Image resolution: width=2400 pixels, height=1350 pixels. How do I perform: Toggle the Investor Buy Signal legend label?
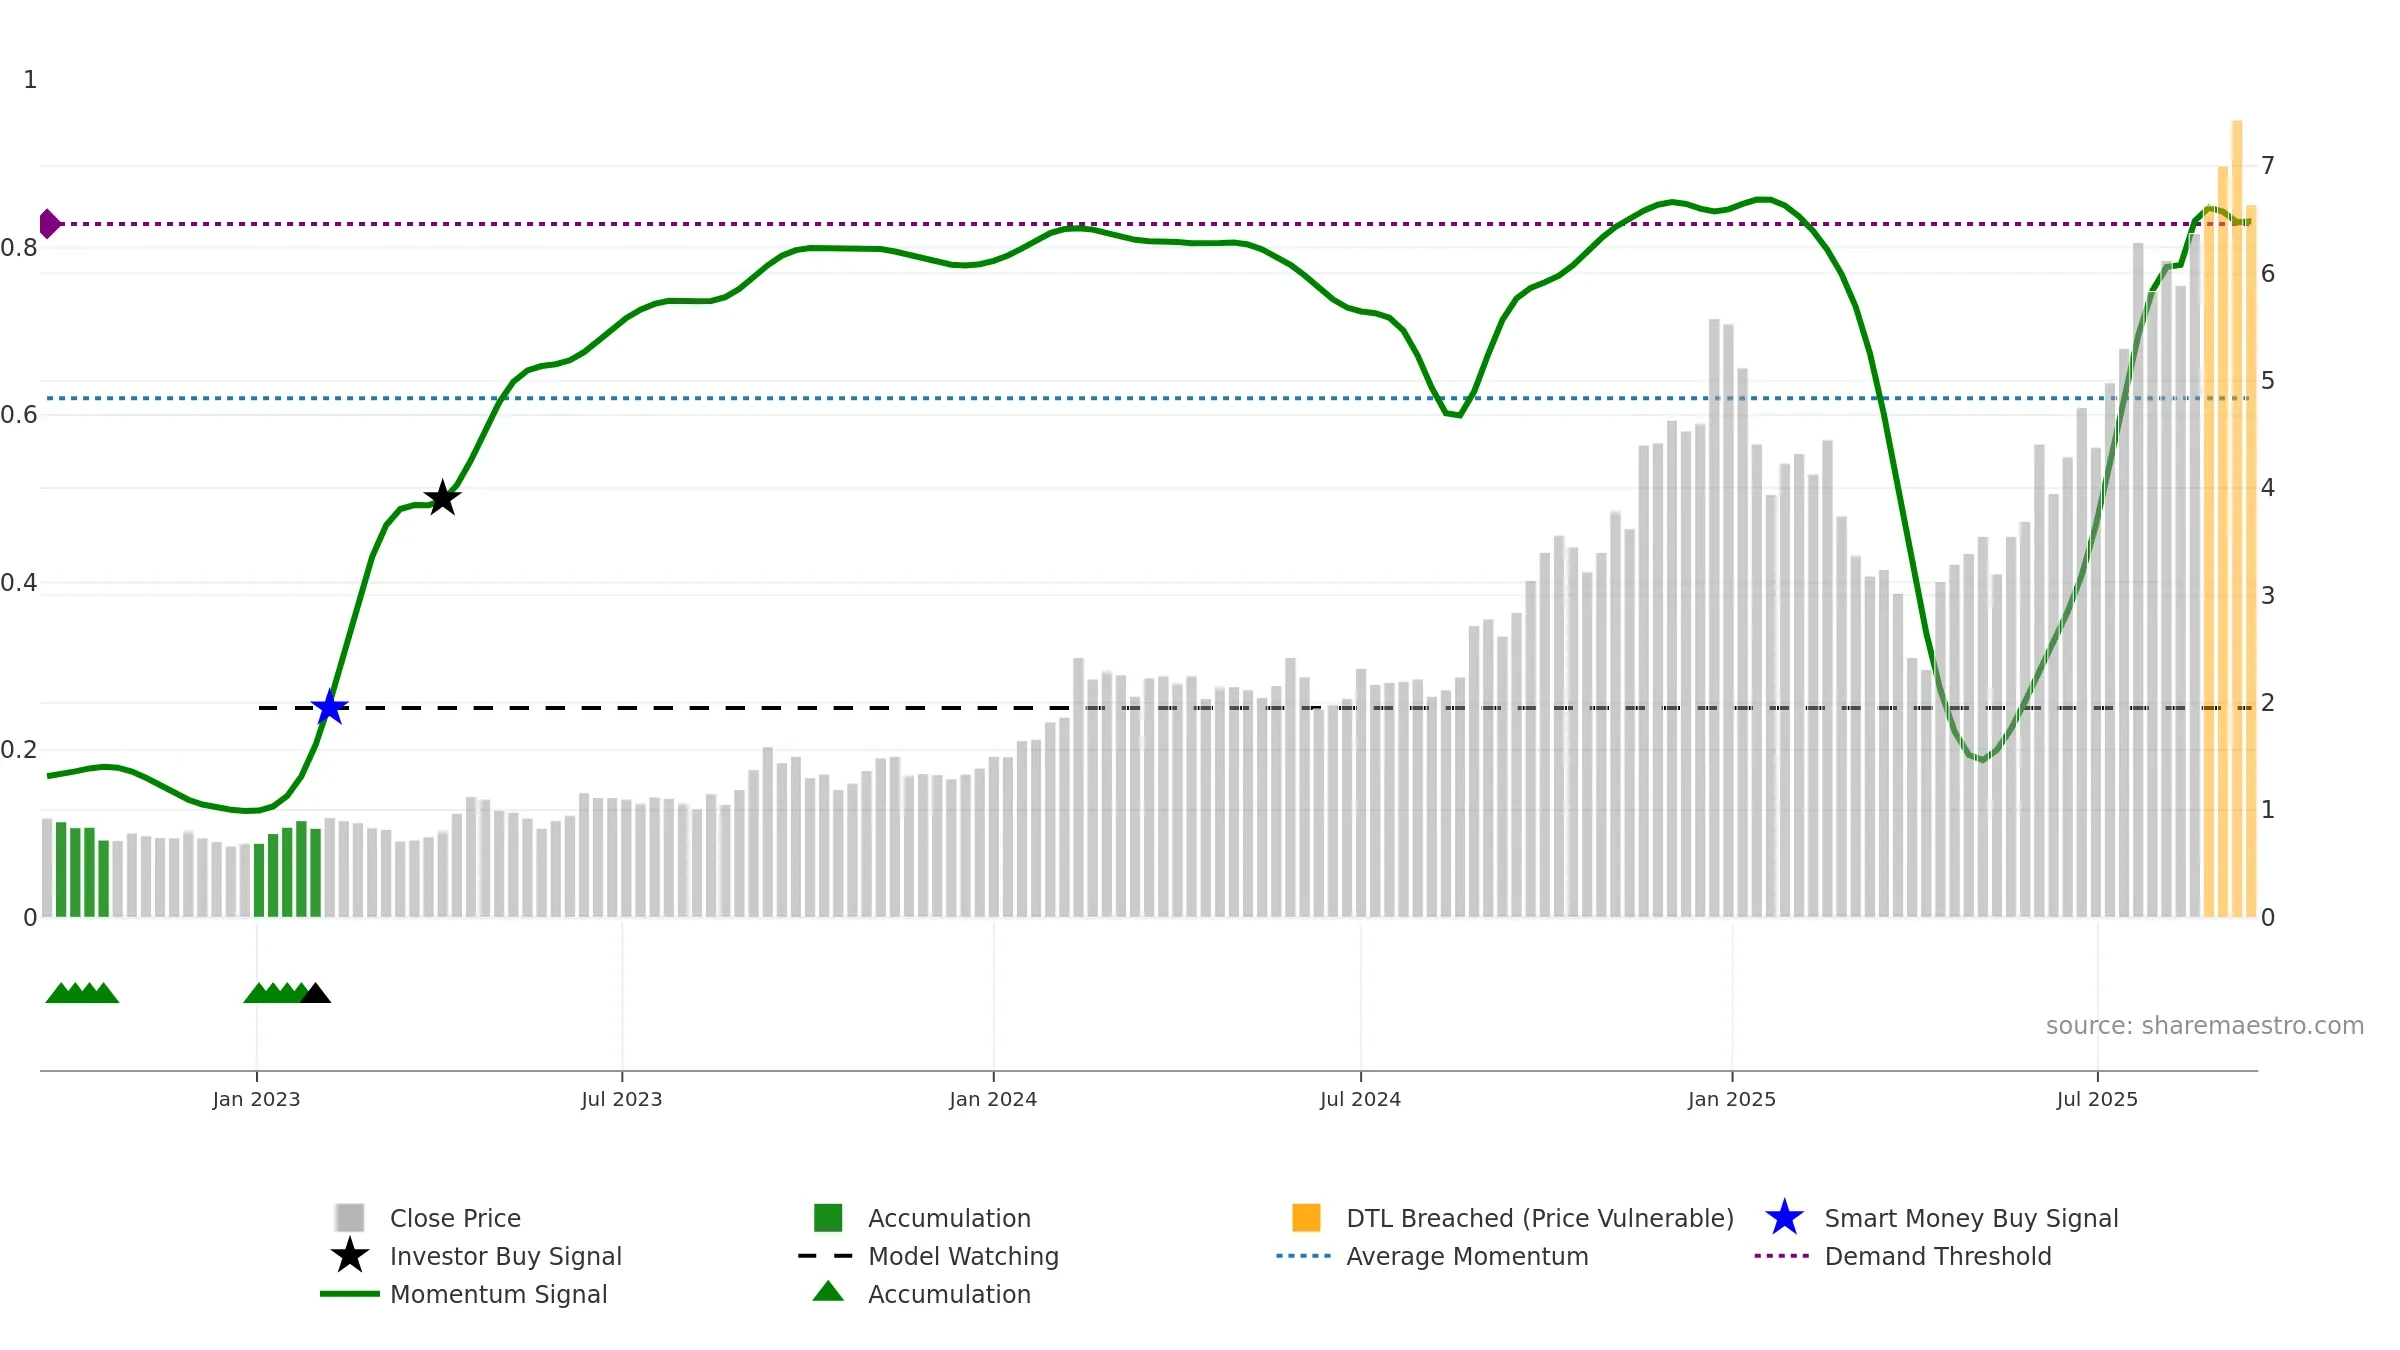click(x=506, y=1256)
